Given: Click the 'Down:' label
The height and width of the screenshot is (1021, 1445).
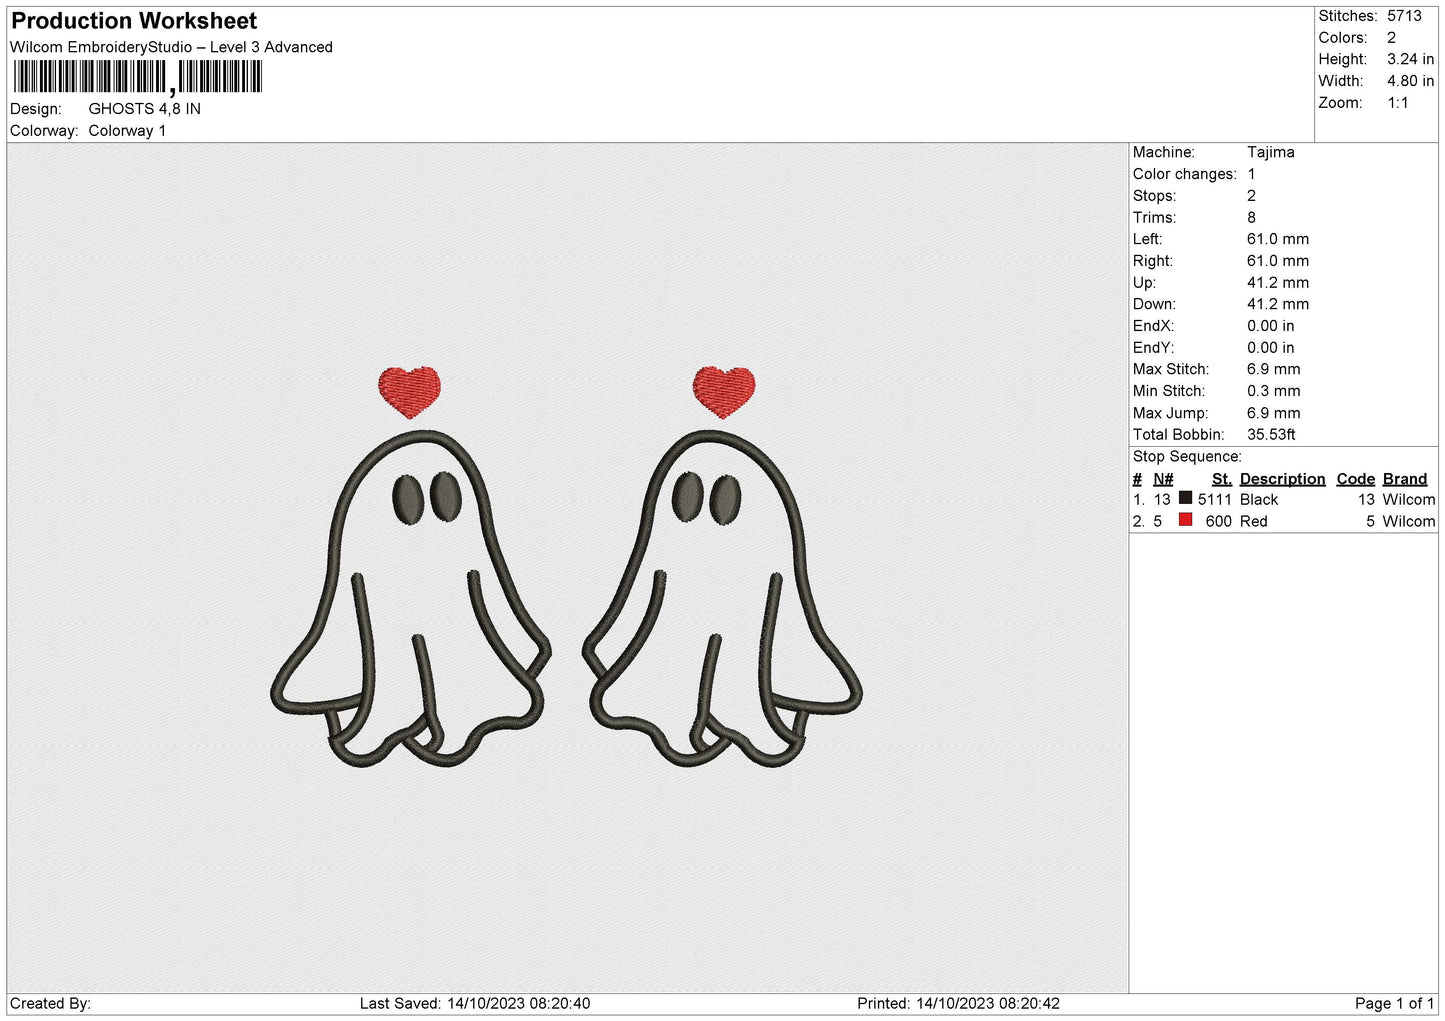Looking at the screenshot, I should pyautogui.click(x=1154, y=304).
